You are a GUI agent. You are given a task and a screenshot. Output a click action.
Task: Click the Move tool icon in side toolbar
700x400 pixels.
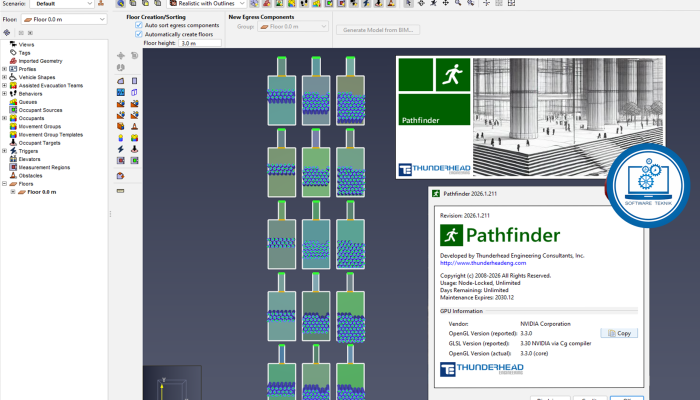point(121,56)
